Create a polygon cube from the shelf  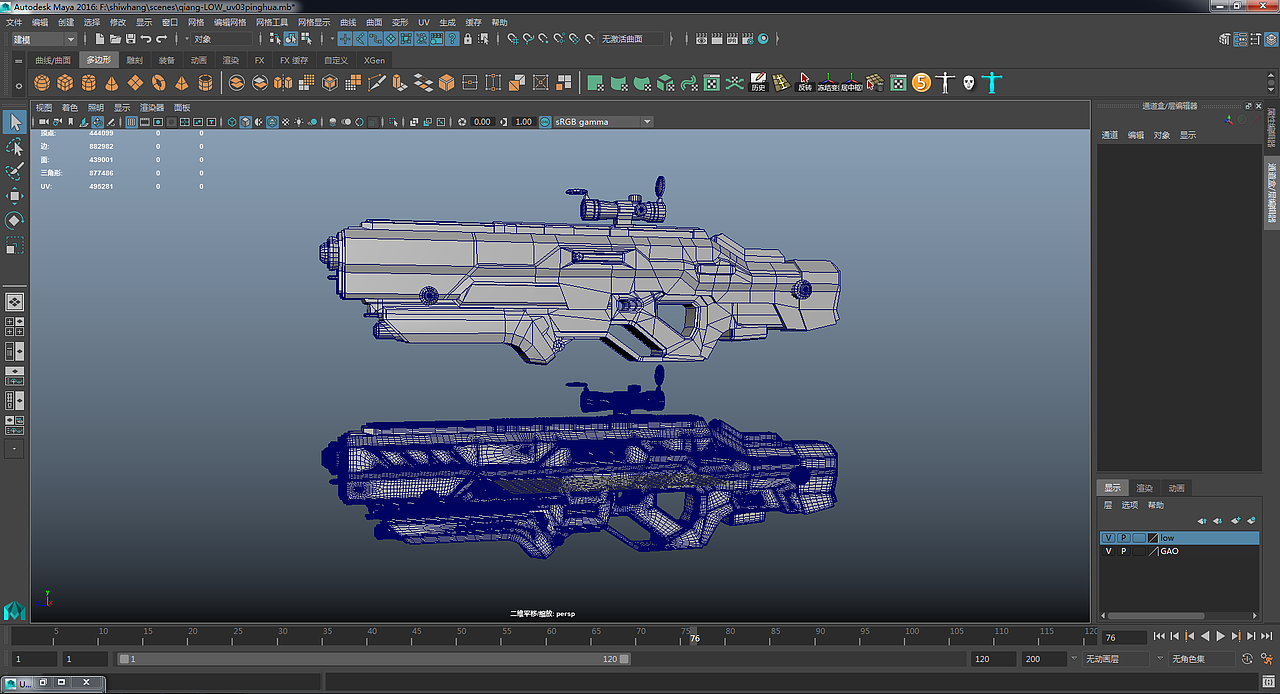(x=65, y=83)
